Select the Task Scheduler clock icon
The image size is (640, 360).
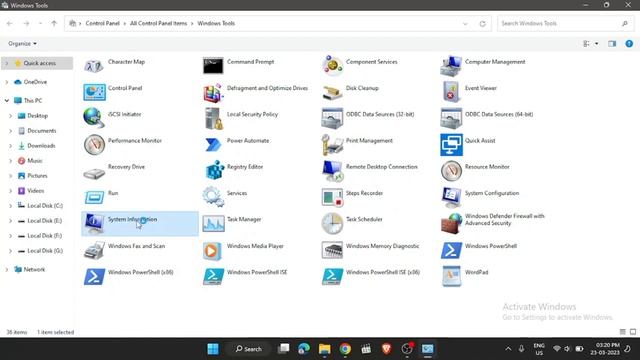pyautogui.click(x=332, y=223)
